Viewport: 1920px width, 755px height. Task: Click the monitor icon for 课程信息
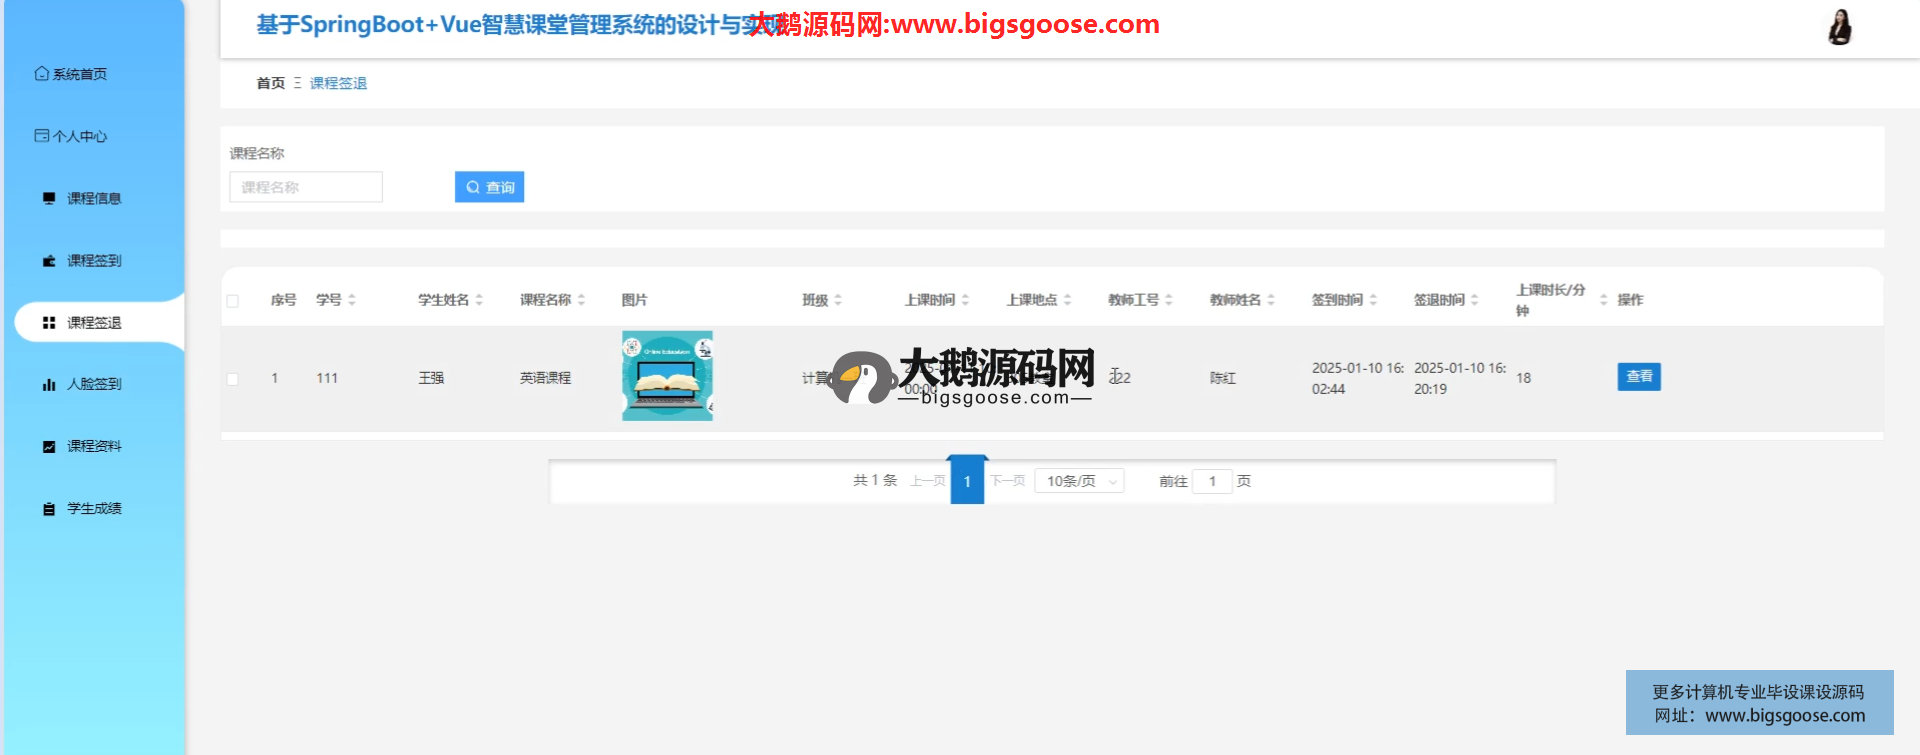(x=49, y=198)
